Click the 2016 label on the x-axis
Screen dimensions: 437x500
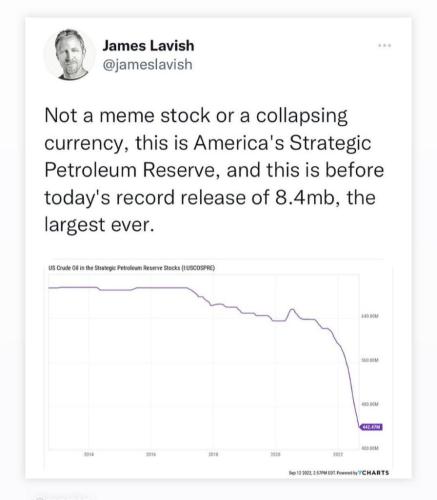[x=151, y=454]
